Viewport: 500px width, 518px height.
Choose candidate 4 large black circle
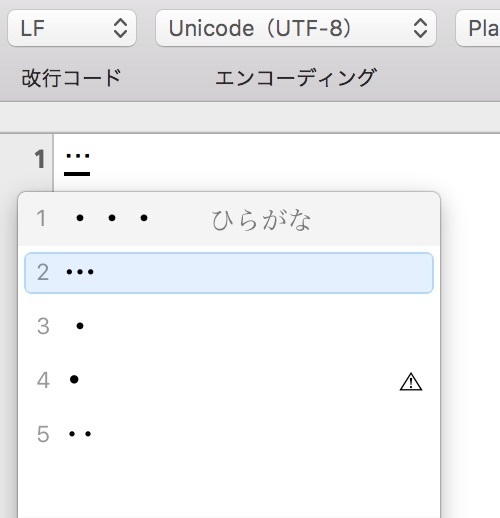tap(229, 380)
